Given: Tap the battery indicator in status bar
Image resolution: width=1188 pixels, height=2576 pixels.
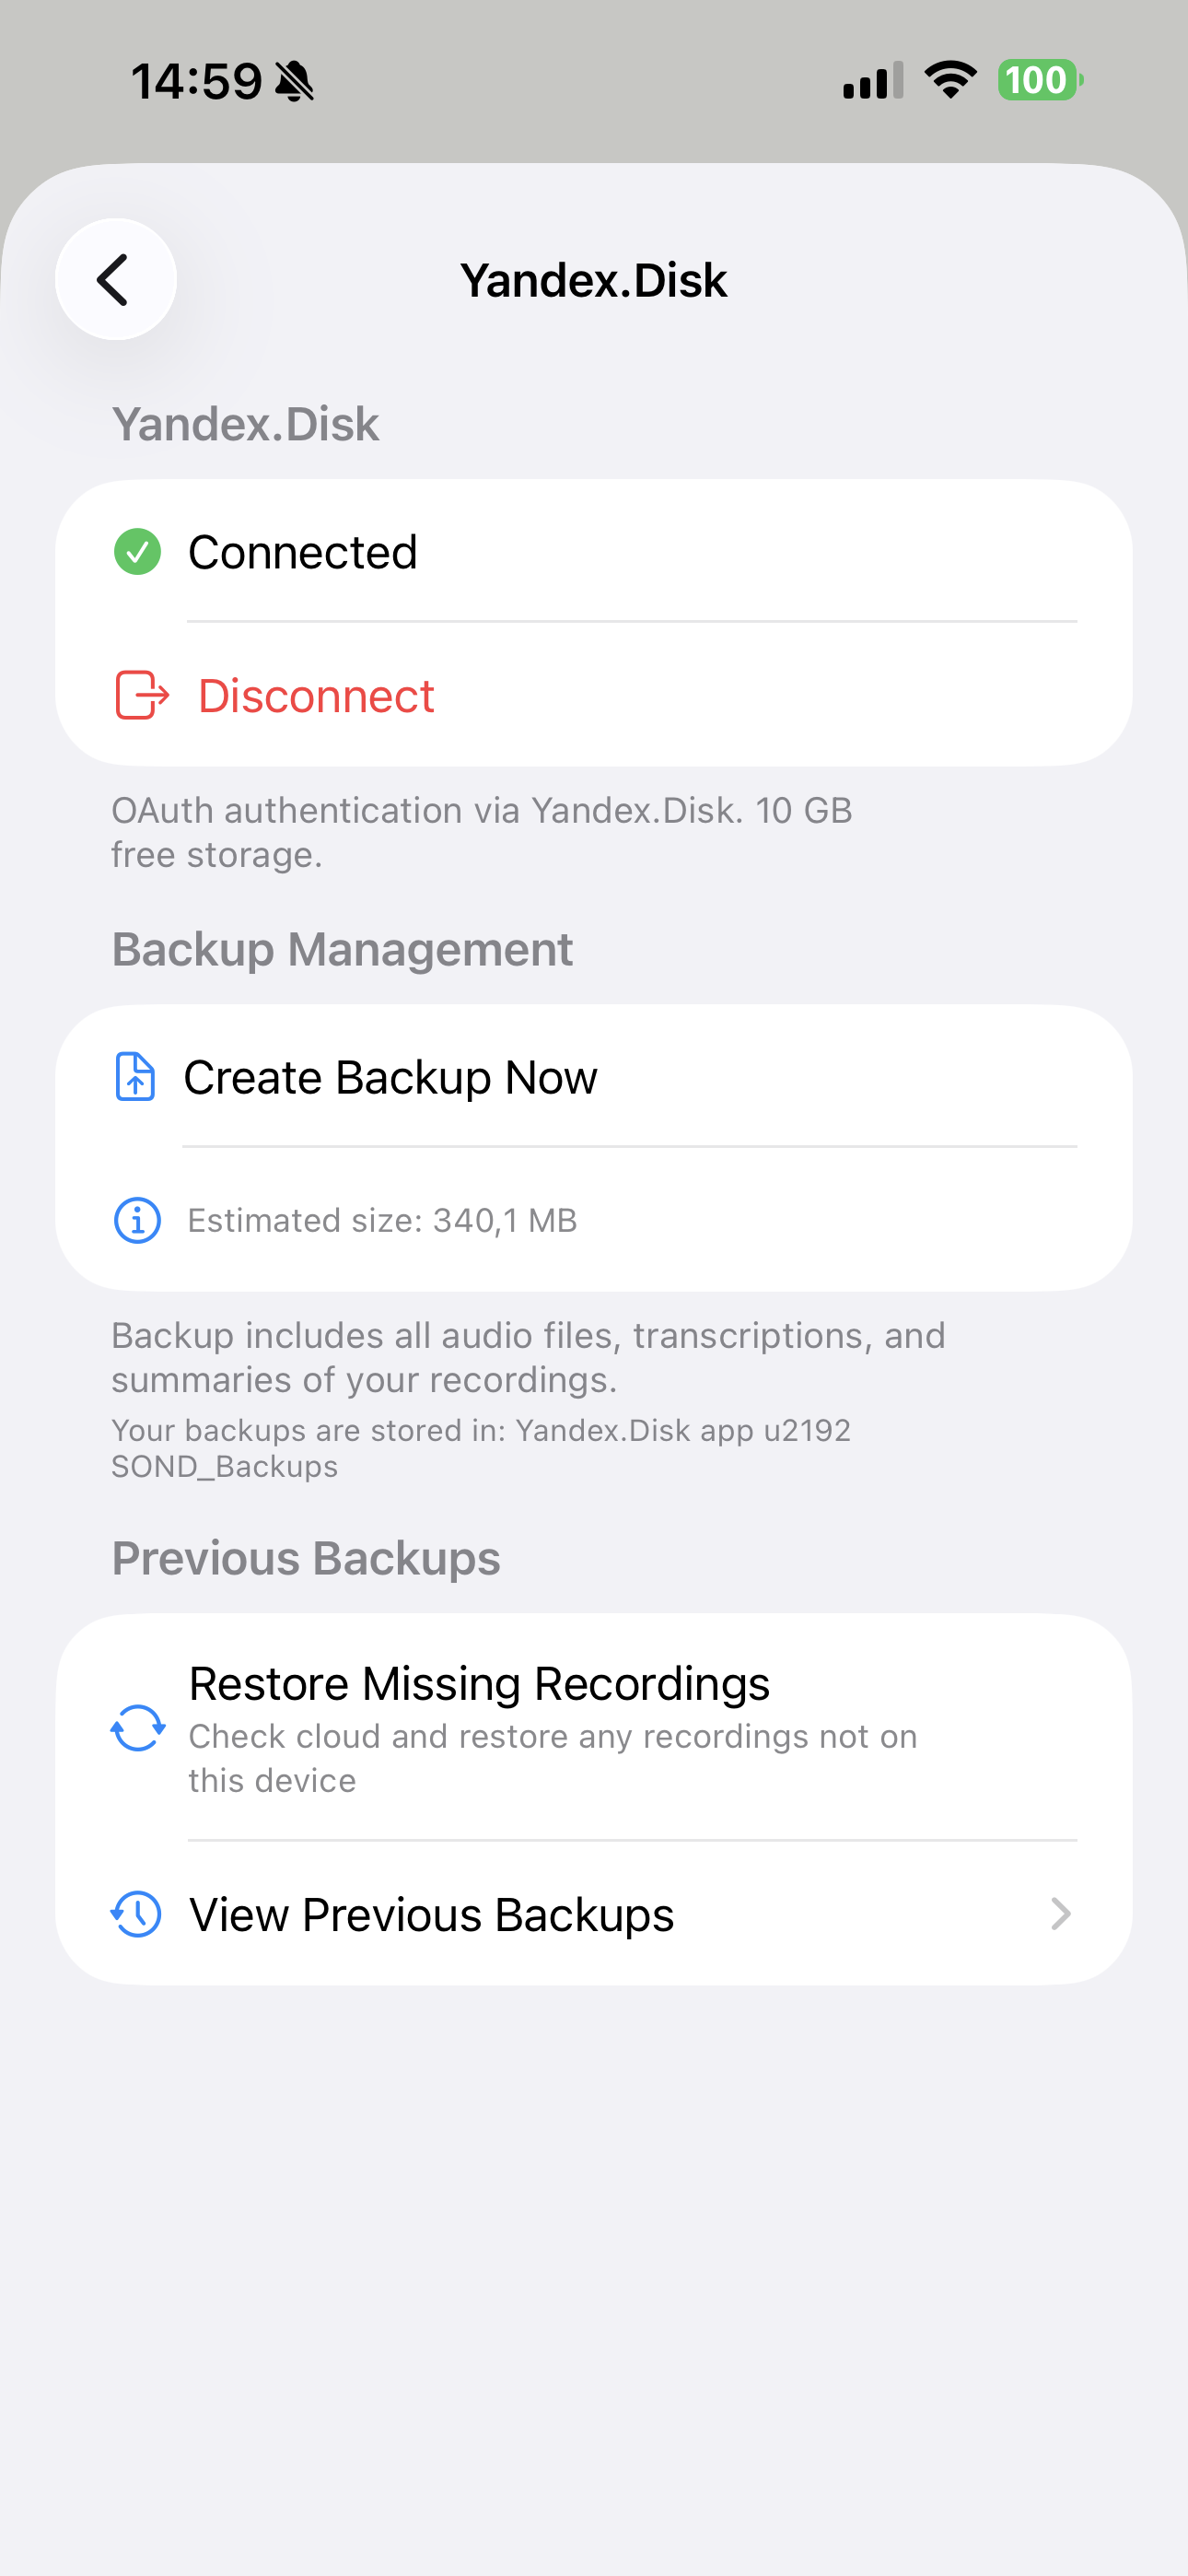Looking at the screenshot, I should [x=1040, y=80].
